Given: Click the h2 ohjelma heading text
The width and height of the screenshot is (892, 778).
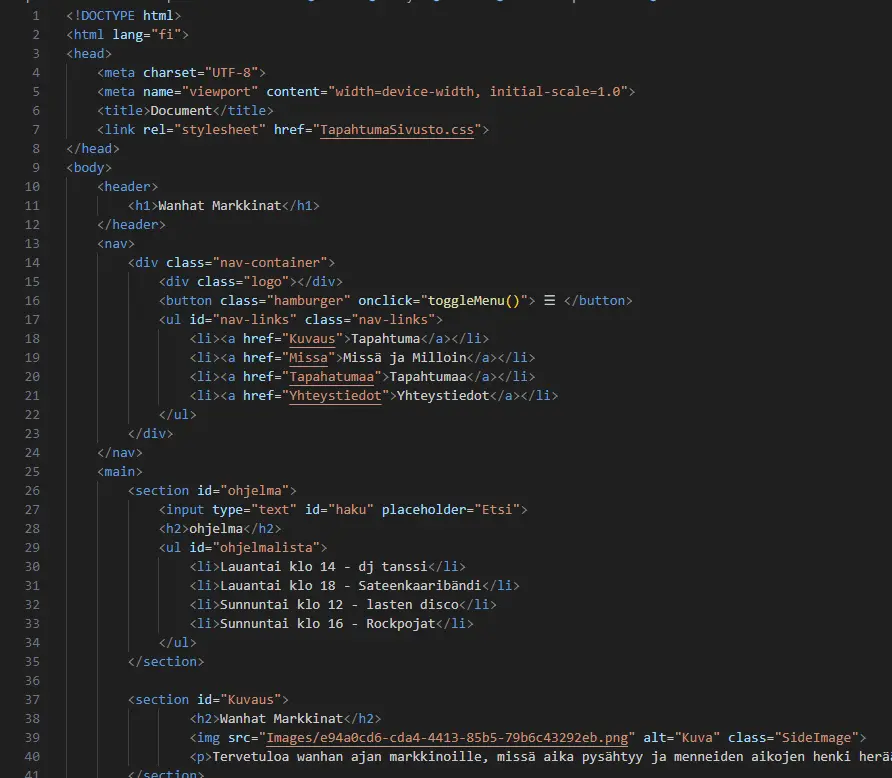Looking at the screenshot, I should coord(216,529).
